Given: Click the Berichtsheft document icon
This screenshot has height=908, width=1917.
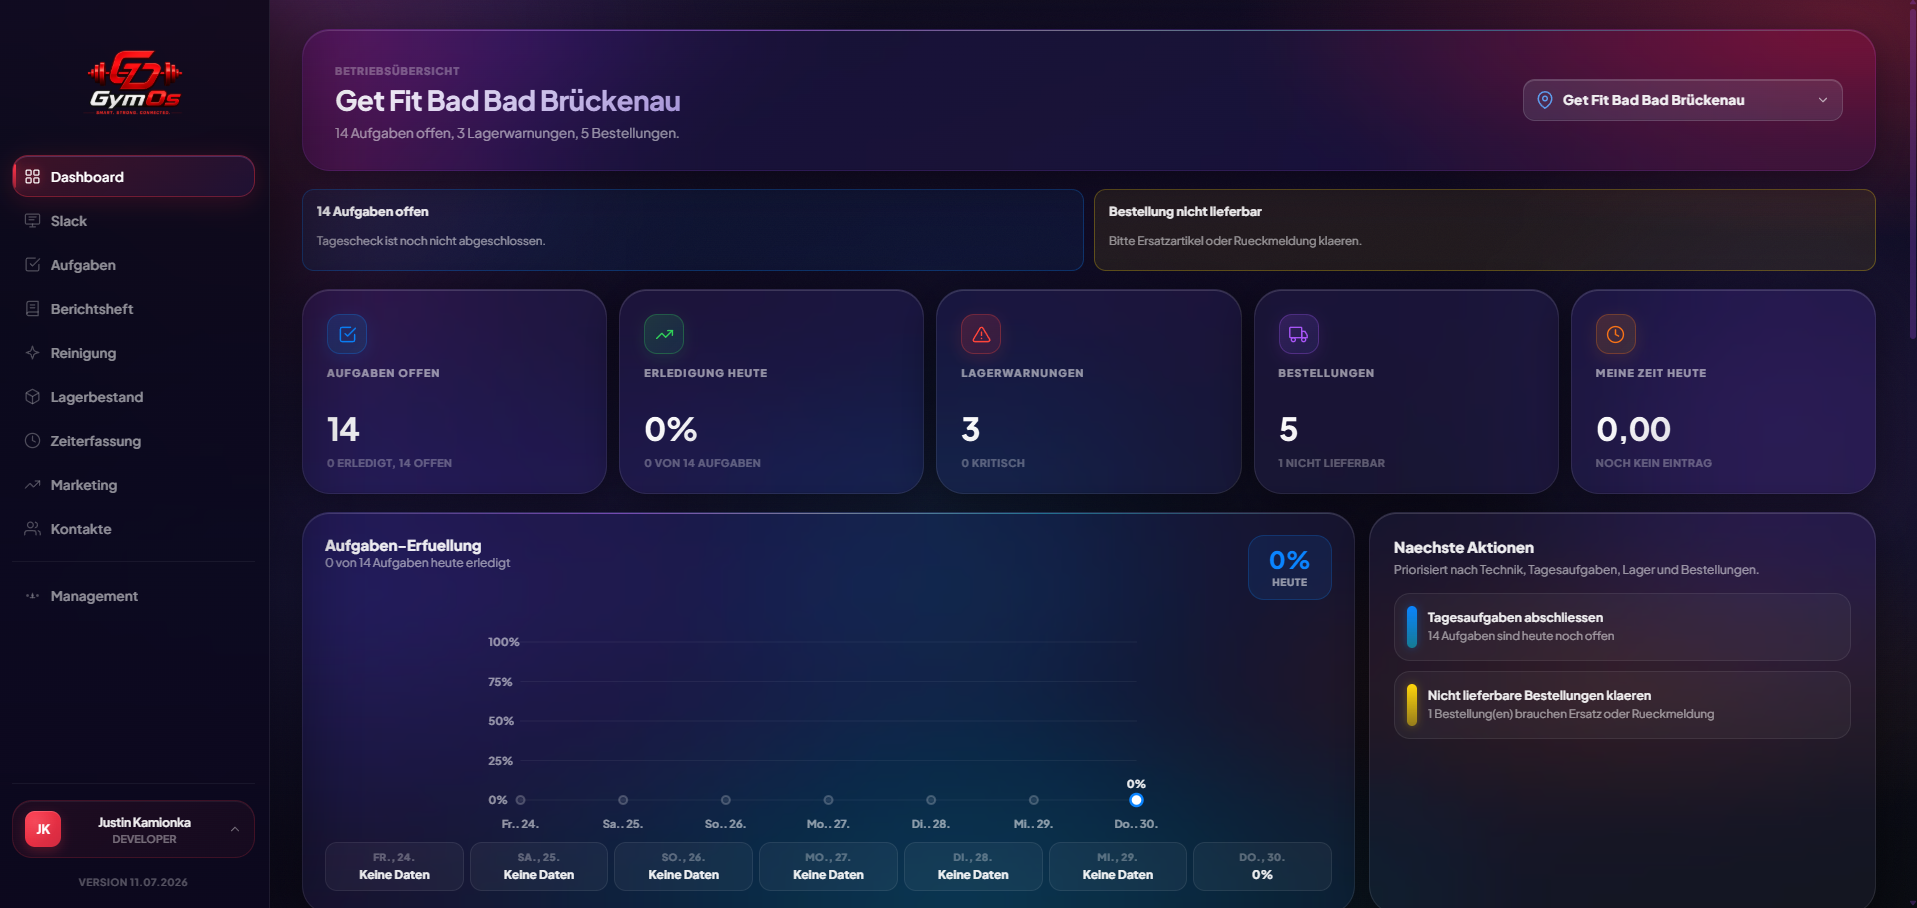Looking at the screenshot, I should pos(32,309).
